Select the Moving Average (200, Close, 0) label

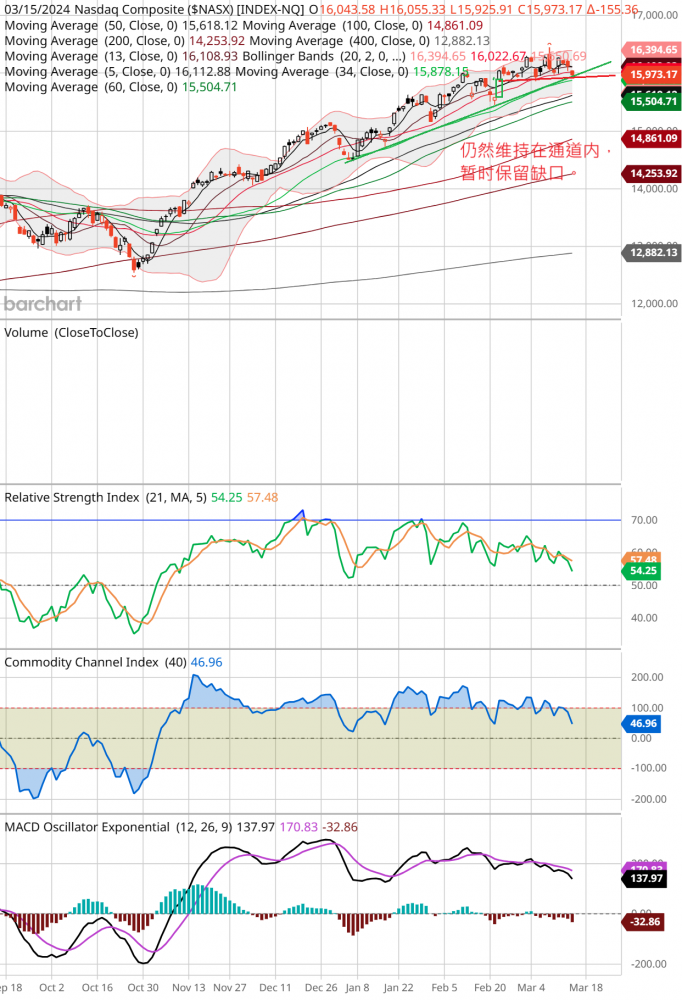click(95, 40)
